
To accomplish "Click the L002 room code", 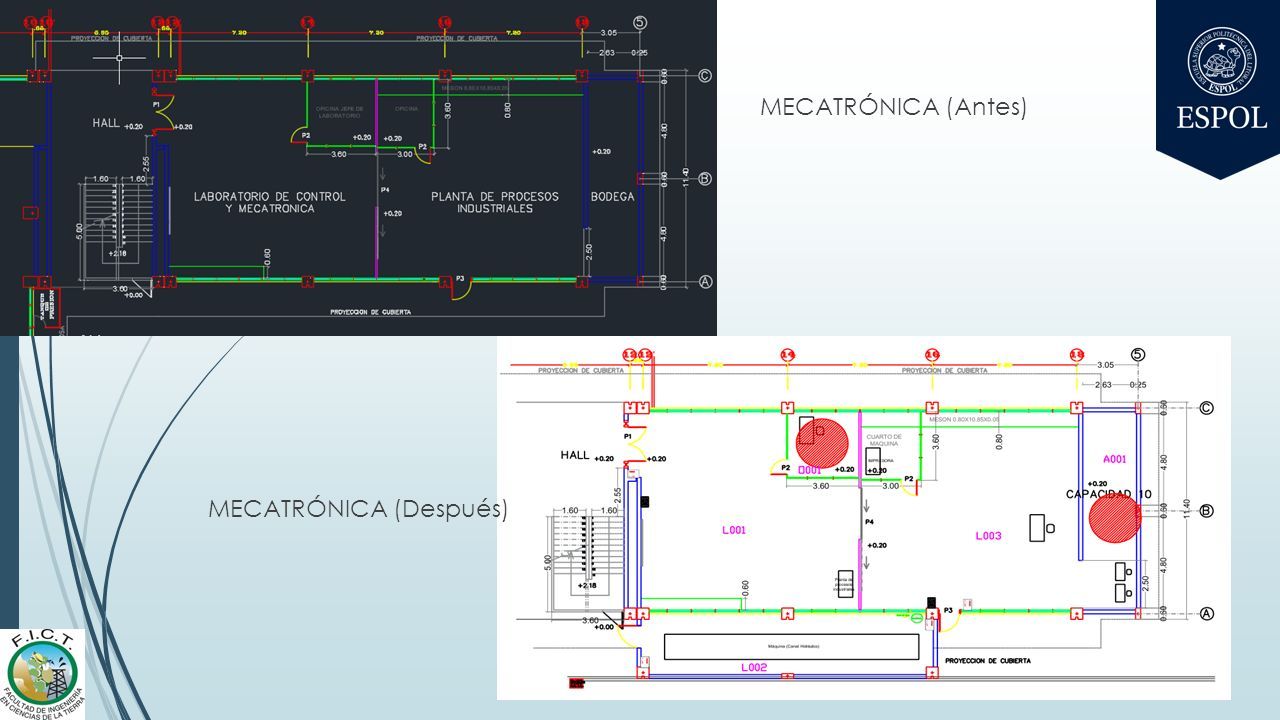I will click(754, 667).
